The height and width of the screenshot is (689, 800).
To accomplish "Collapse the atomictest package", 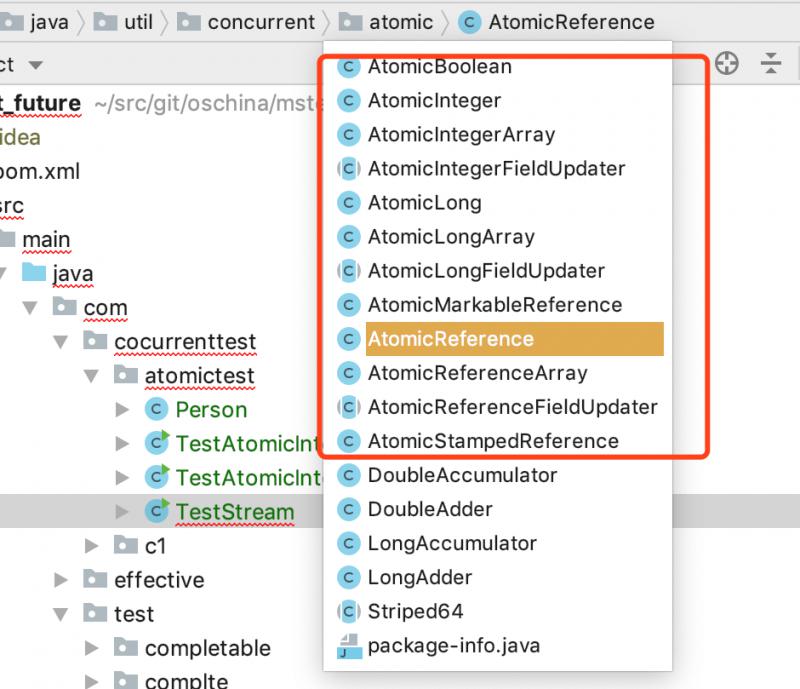I will [91, 376].
